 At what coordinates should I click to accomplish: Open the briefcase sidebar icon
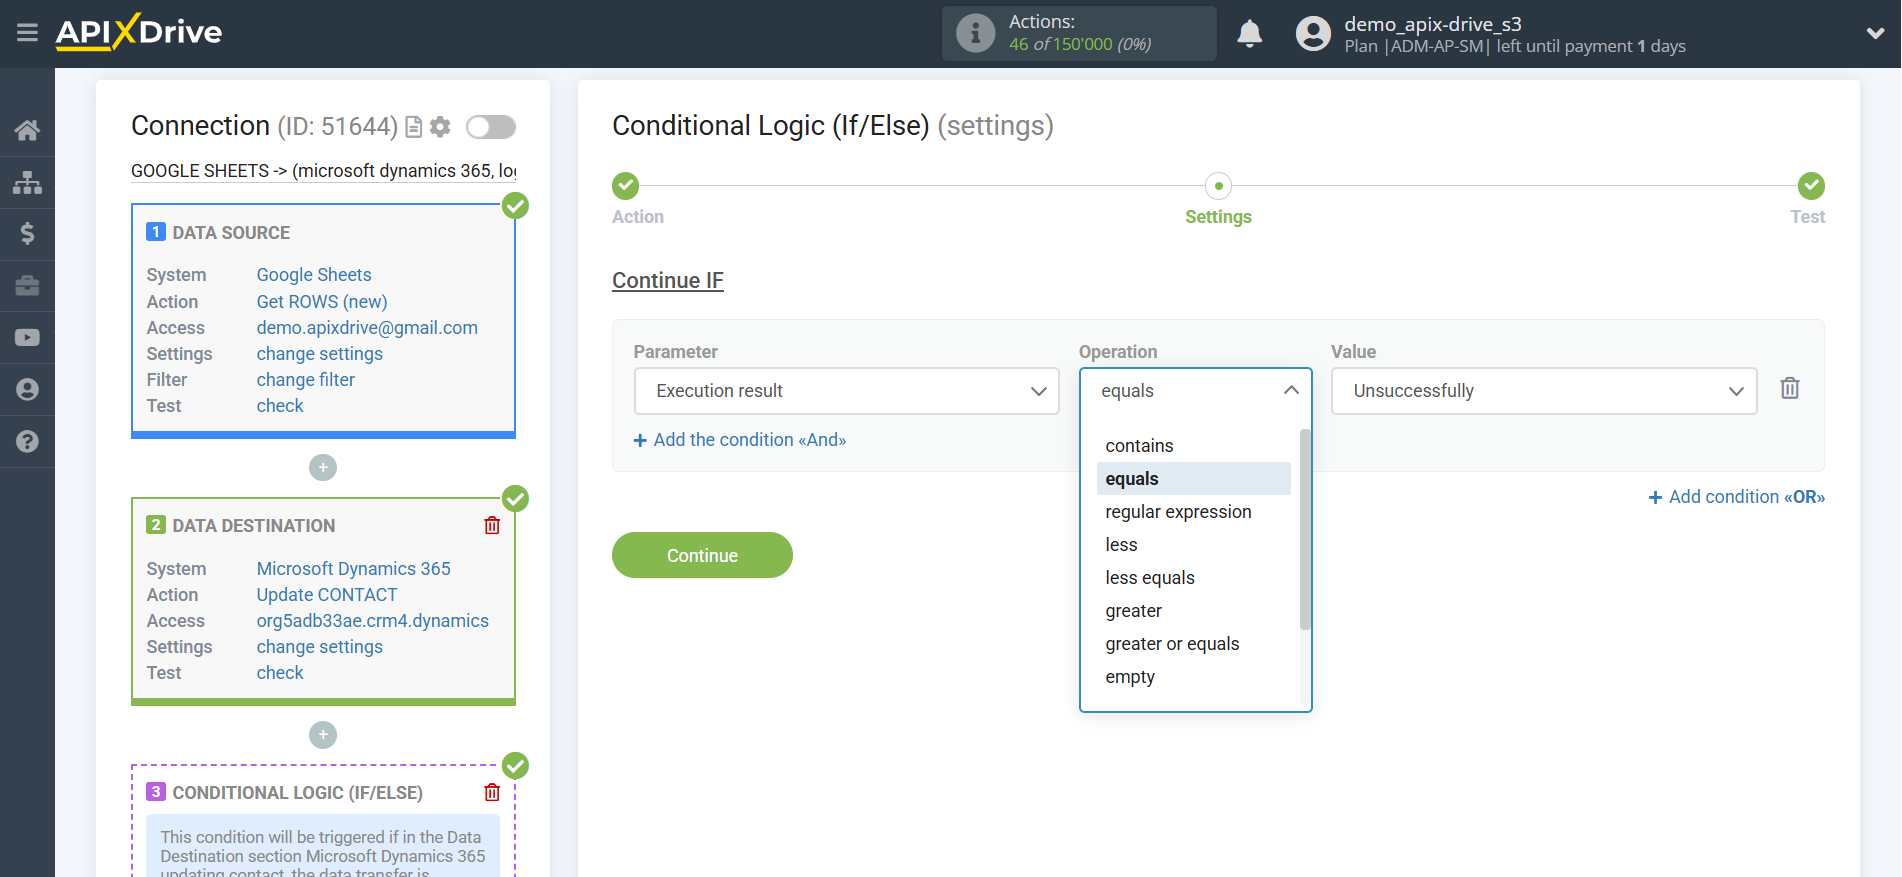click(x=27, y=286)
